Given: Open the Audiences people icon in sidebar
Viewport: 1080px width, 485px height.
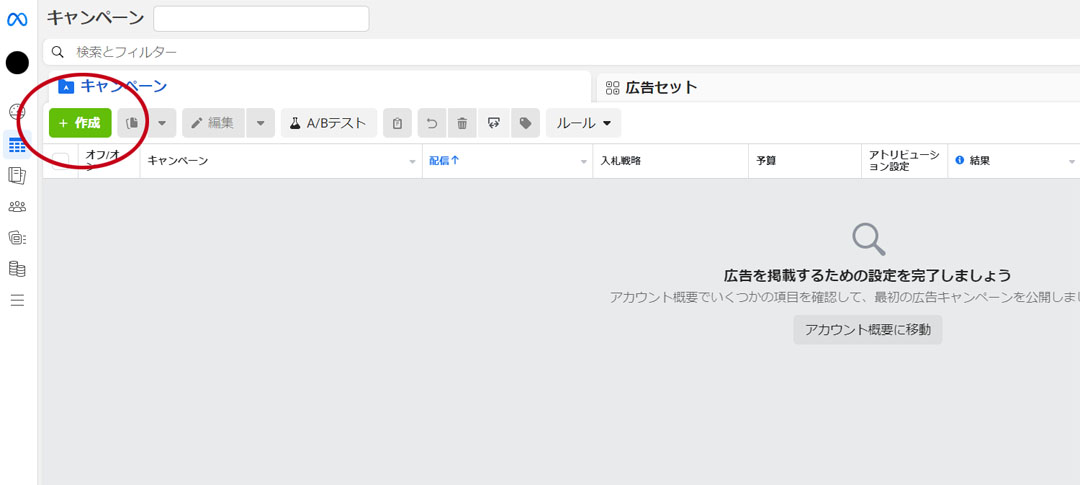Looking at the screenshot, I should tap(17, 207).
